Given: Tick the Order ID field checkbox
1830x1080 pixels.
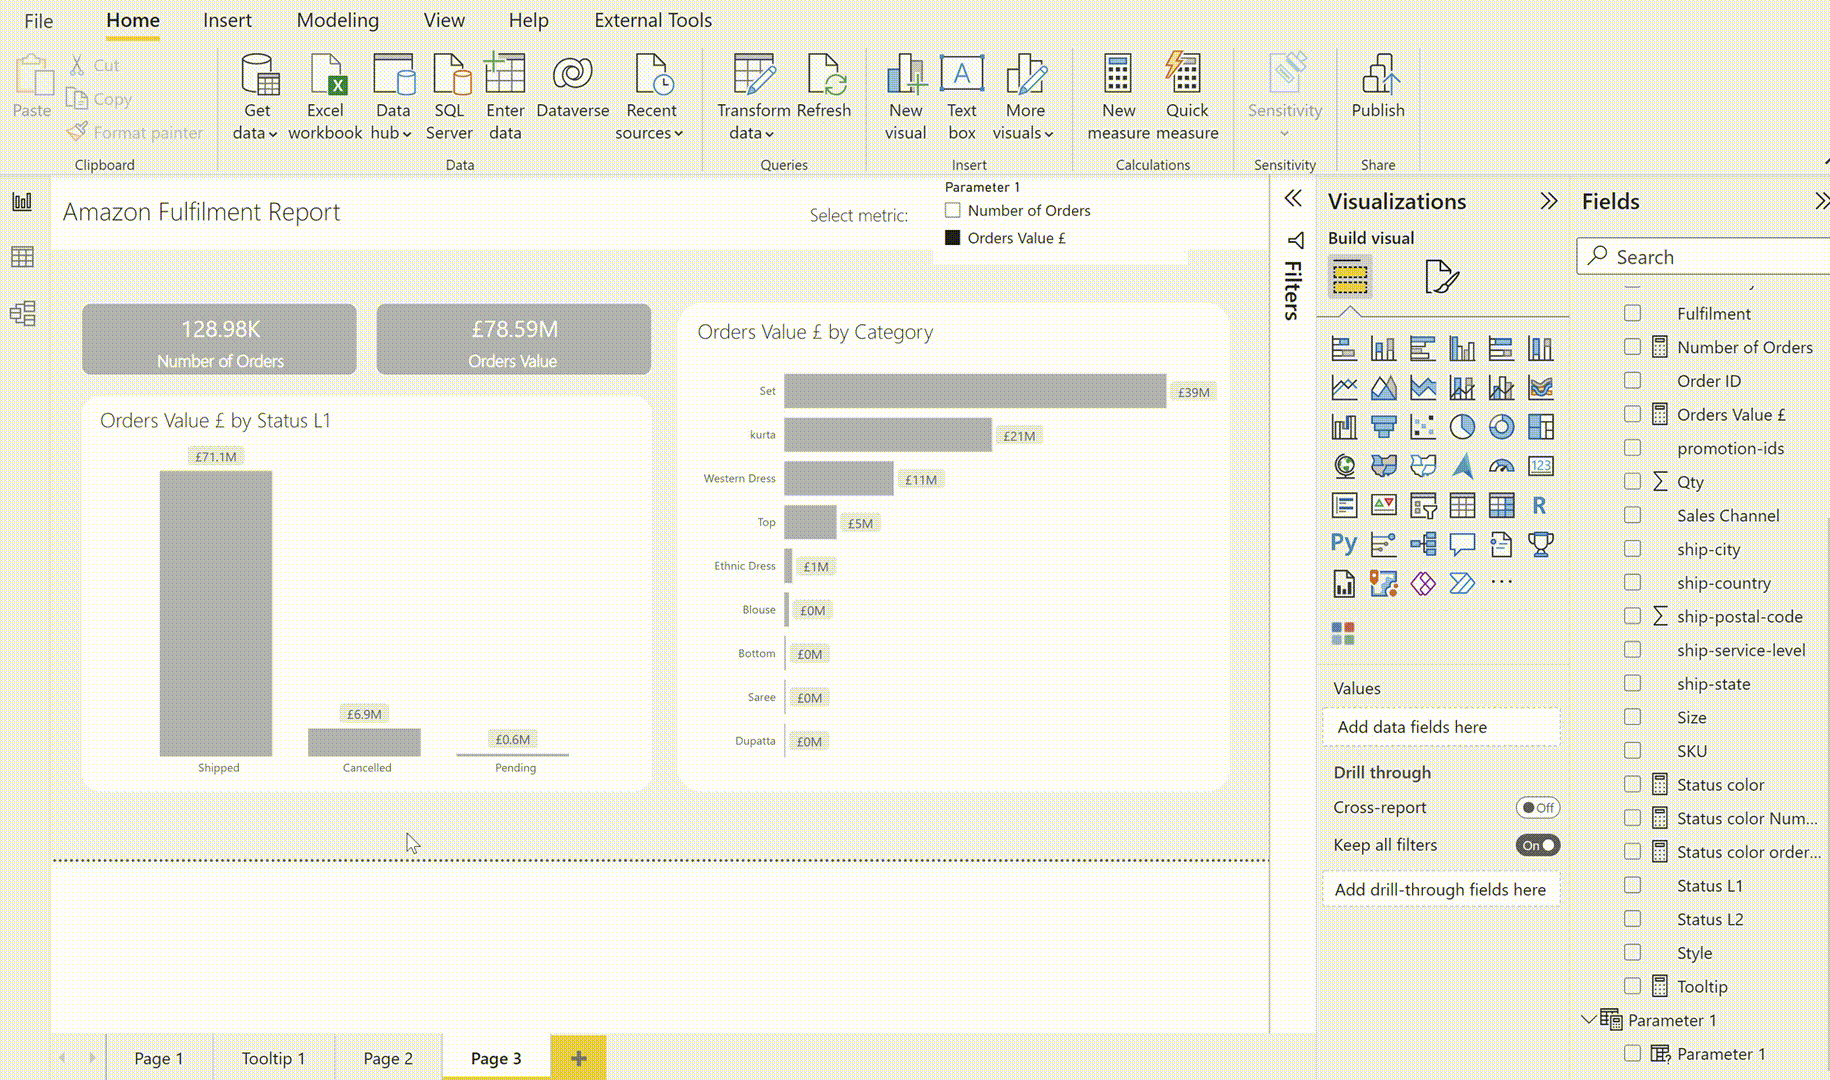Looking at the screenshot, I should coord(1632,380).
